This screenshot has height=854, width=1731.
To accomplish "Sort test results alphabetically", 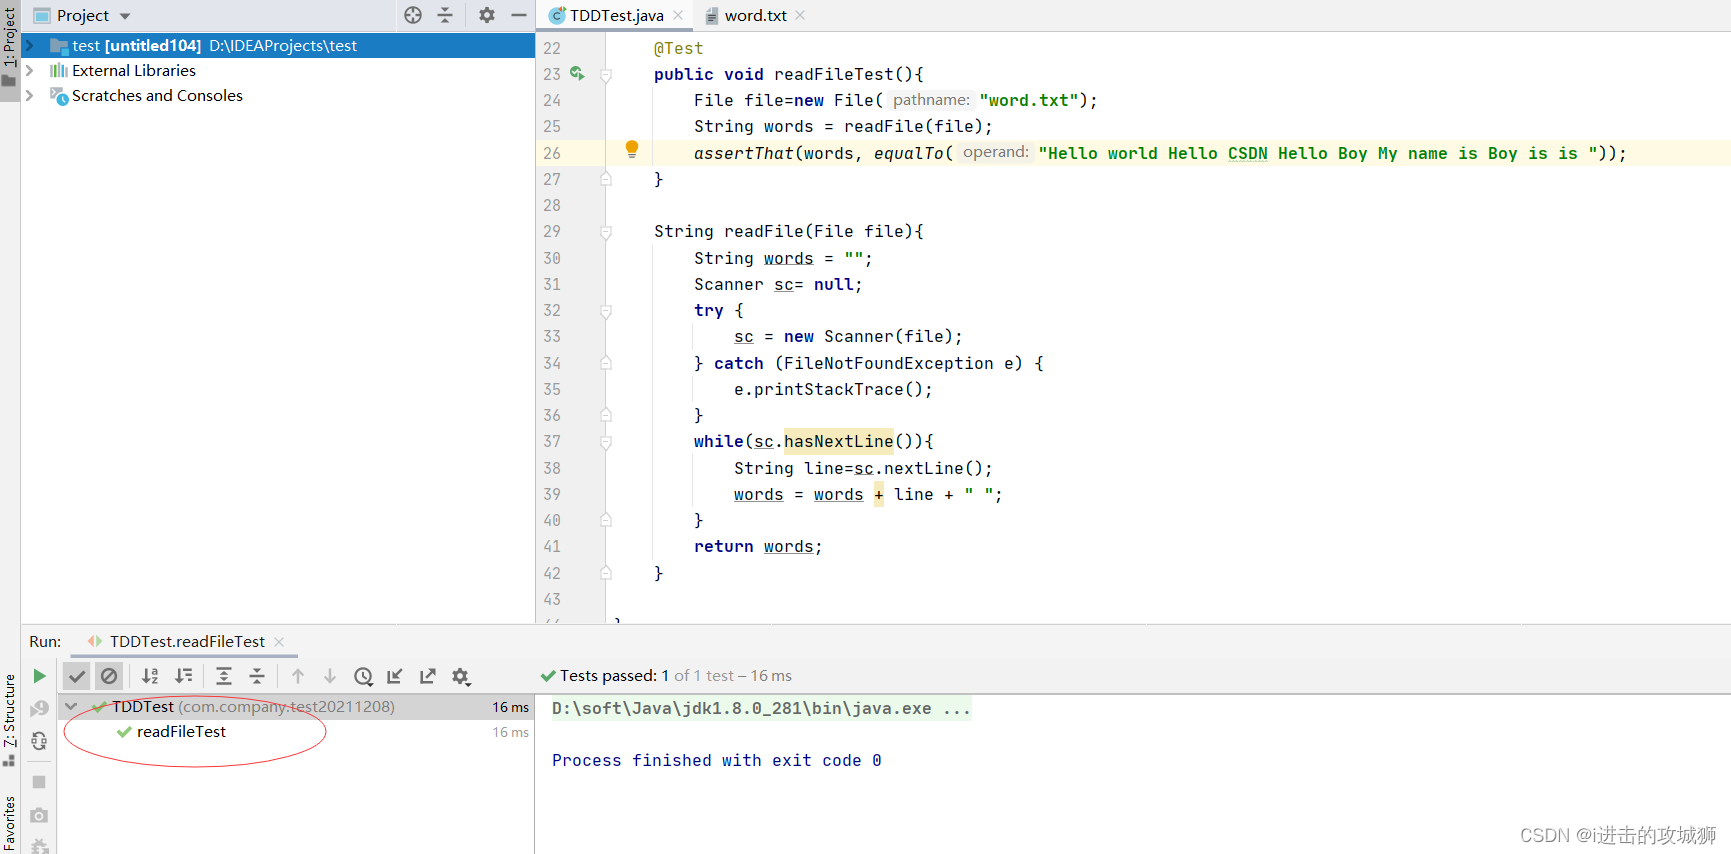I will 150,676.
